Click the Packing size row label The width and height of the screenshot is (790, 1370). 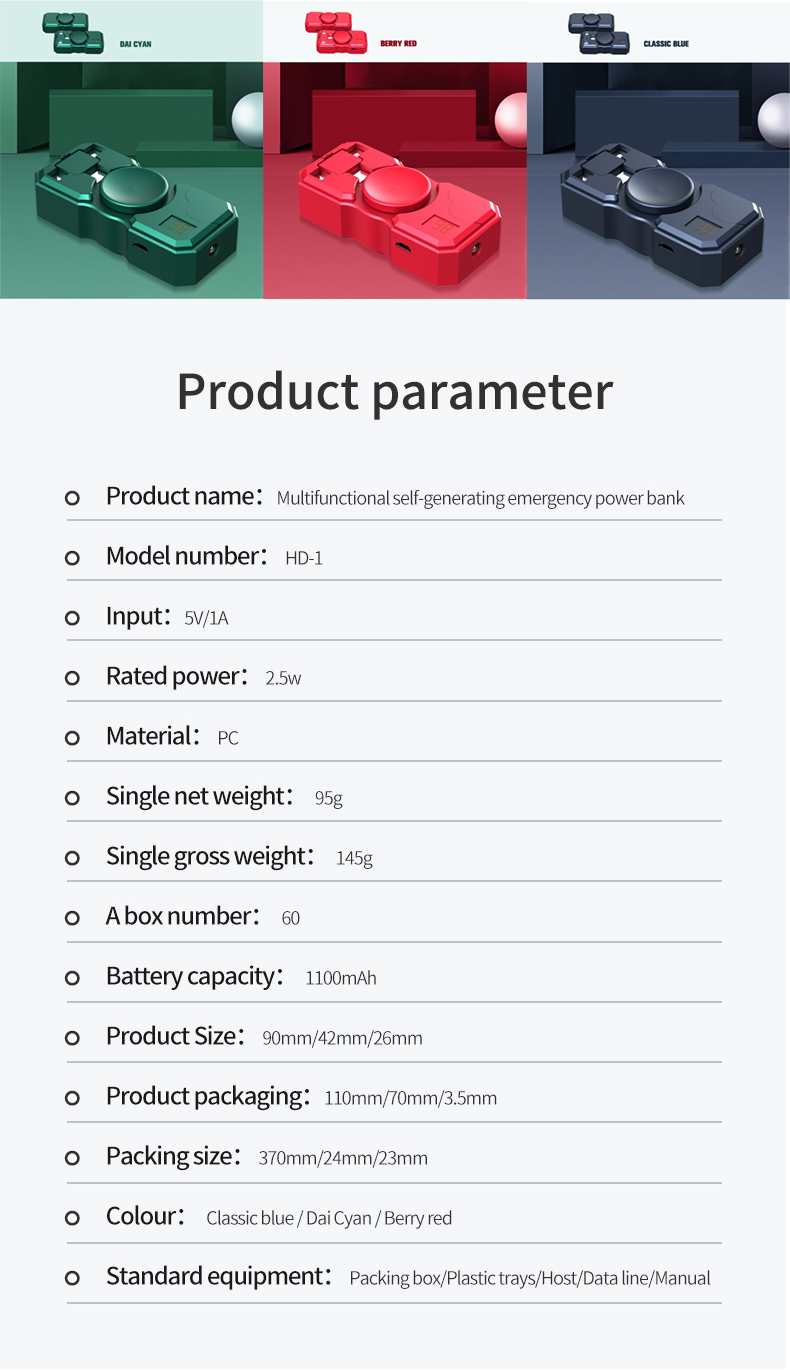point(173,1157)
